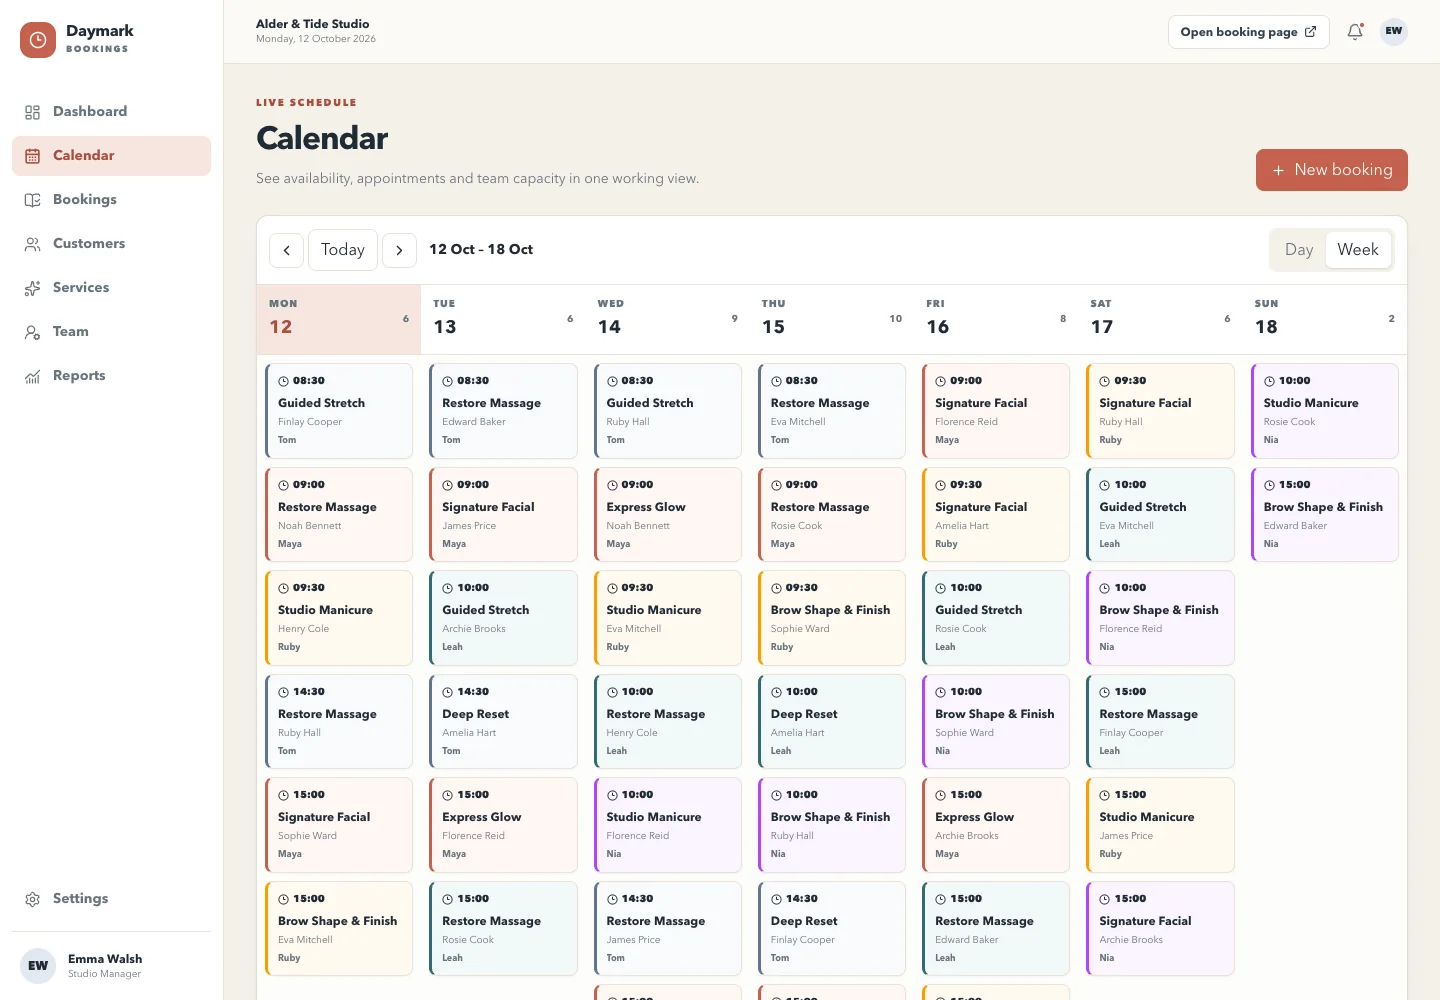Viewport: 1440px width, 1000px height.
Task: Click clock icon on Sunday 15:00 Brow Shape
Action: tap(1269, 485)
